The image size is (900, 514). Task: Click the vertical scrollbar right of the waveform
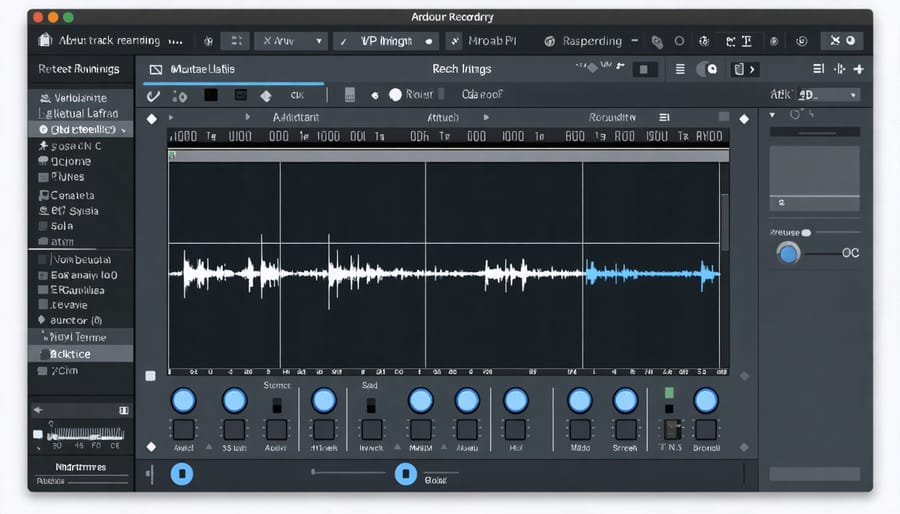(x=724, y=223)
